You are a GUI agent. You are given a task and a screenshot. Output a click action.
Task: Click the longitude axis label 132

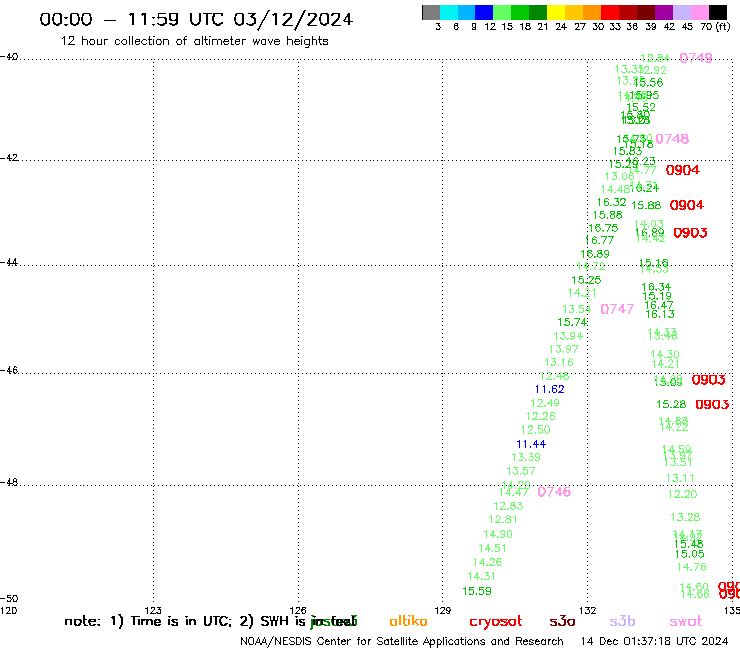588,610
